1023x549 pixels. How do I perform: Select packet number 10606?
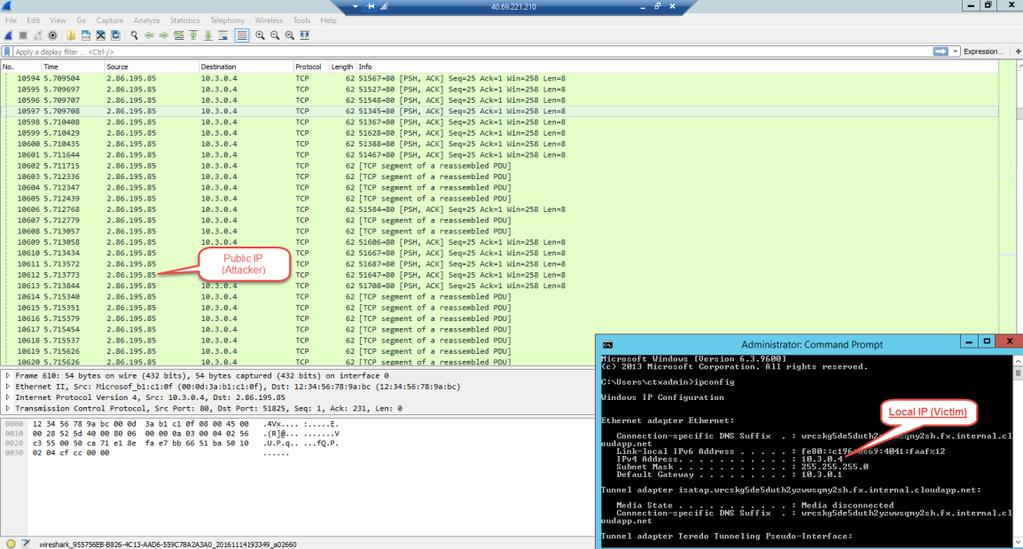(499, 210)
